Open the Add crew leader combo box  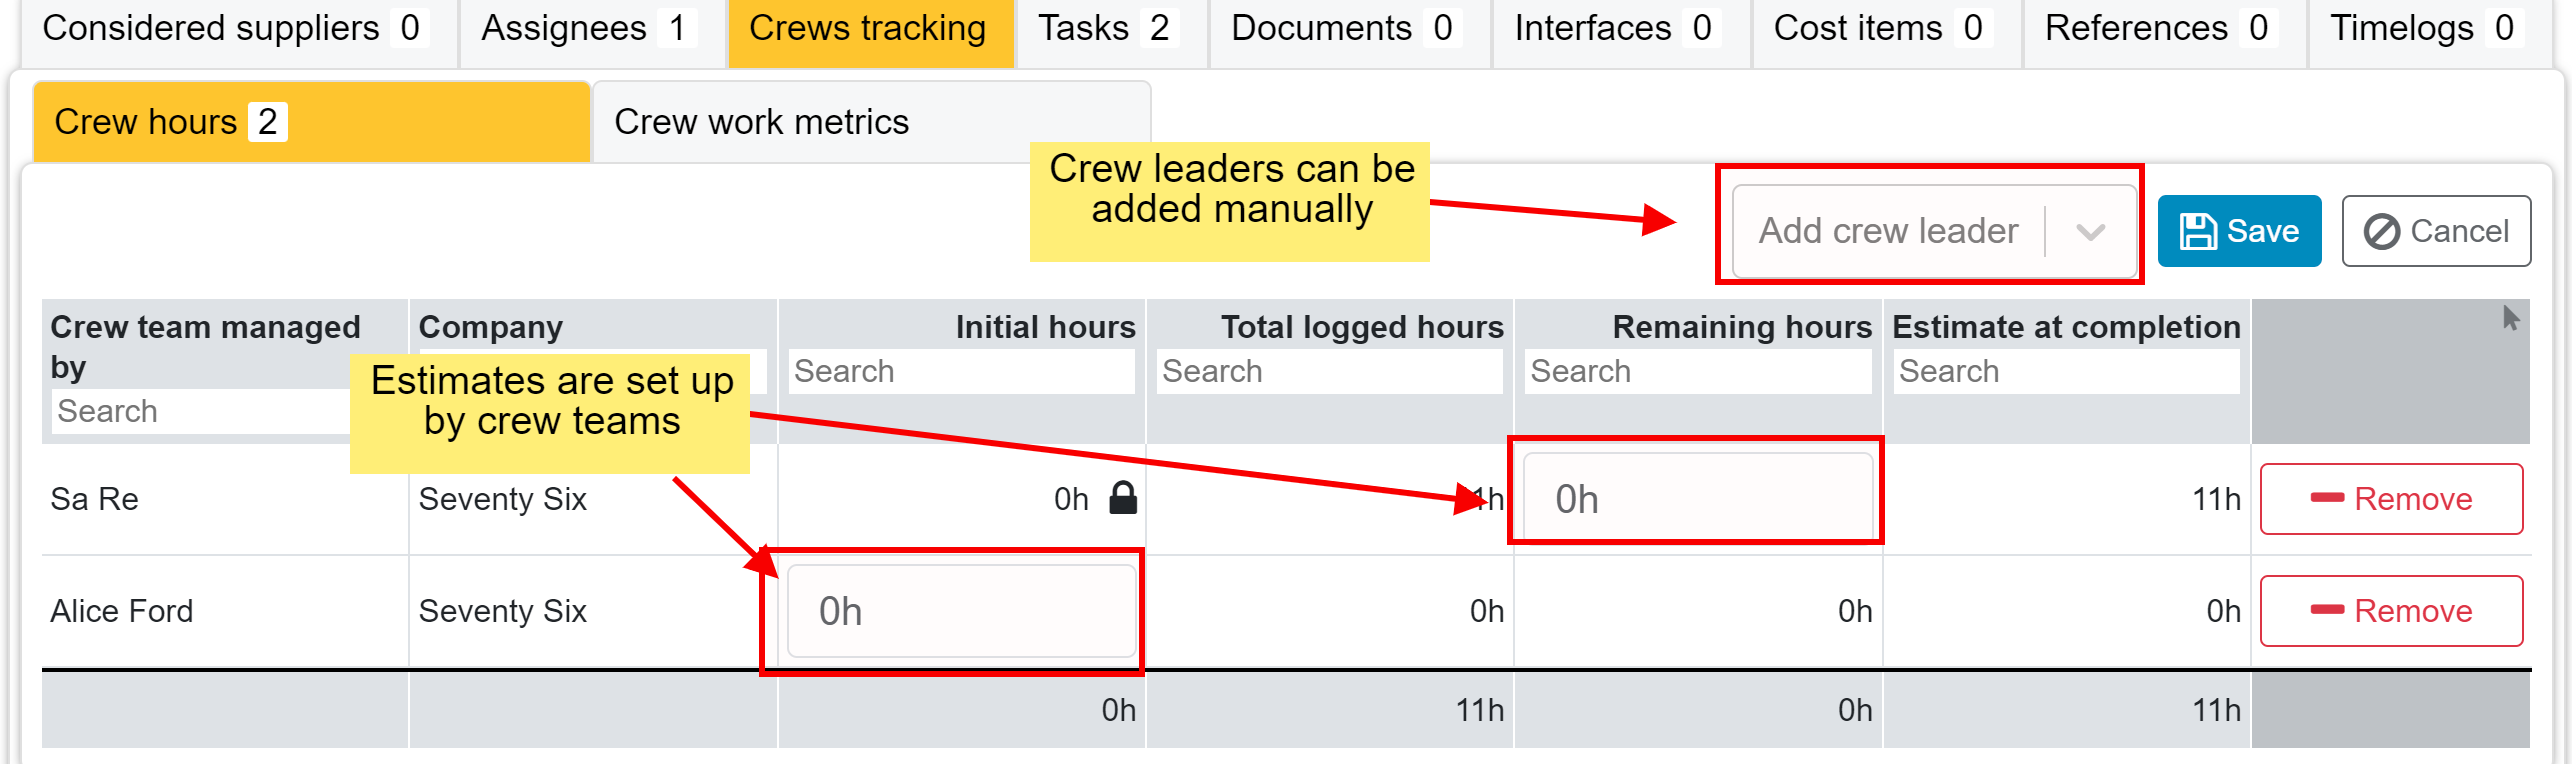click(1934, 231)
